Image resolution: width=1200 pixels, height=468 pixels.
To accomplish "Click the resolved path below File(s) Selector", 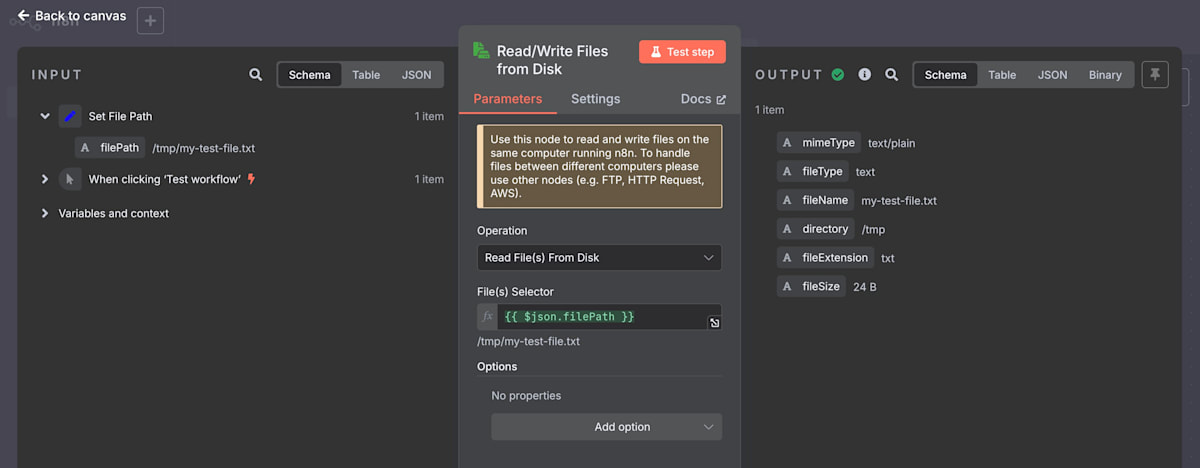I will (528, 341).
